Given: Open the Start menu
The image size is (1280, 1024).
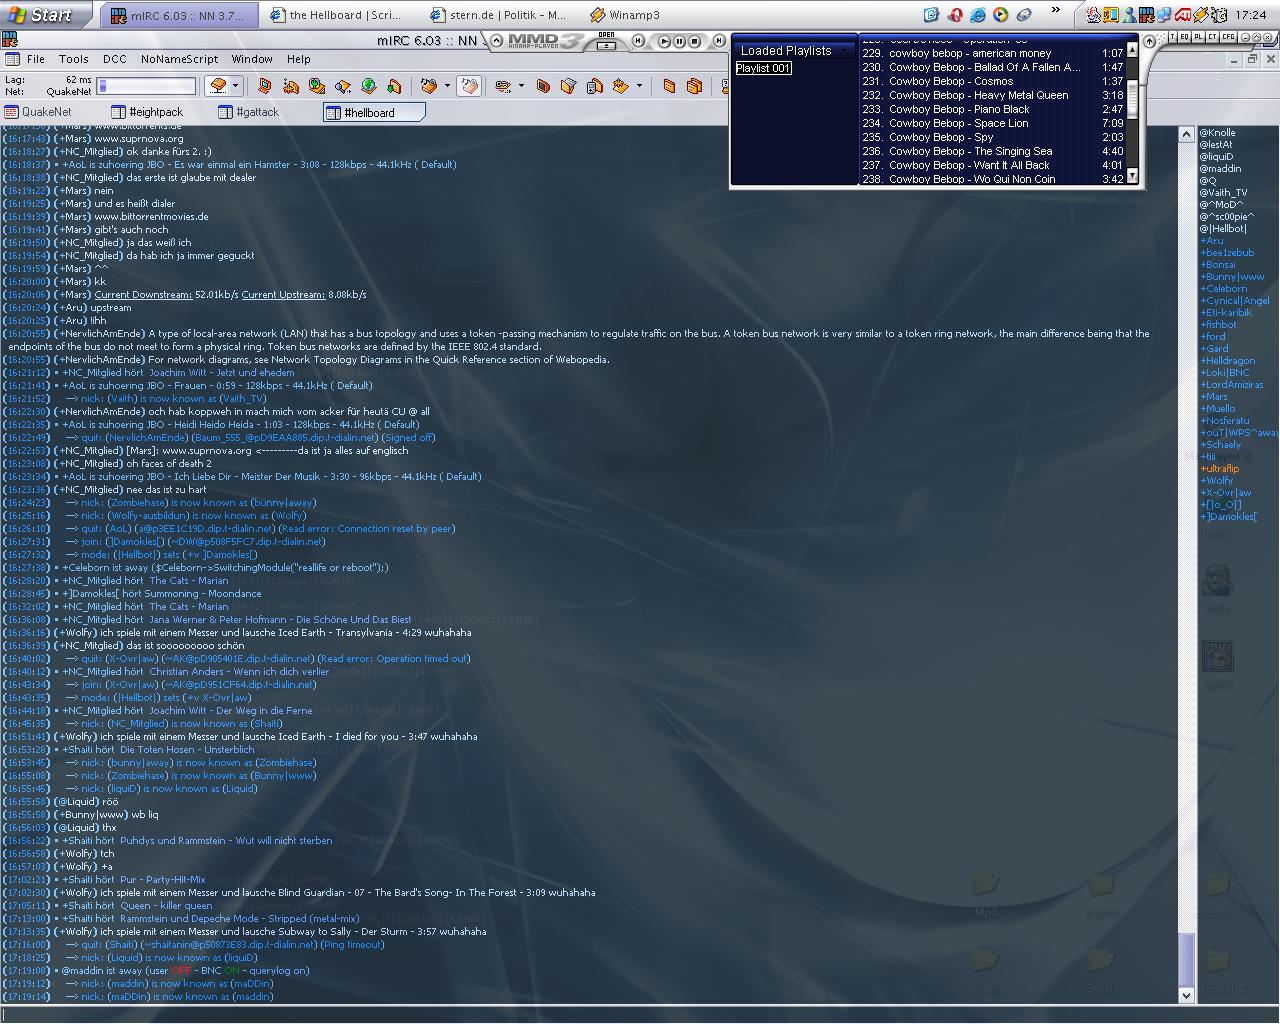Looking at the screenshot, I should pyautogui.click(x=40, y=14).
